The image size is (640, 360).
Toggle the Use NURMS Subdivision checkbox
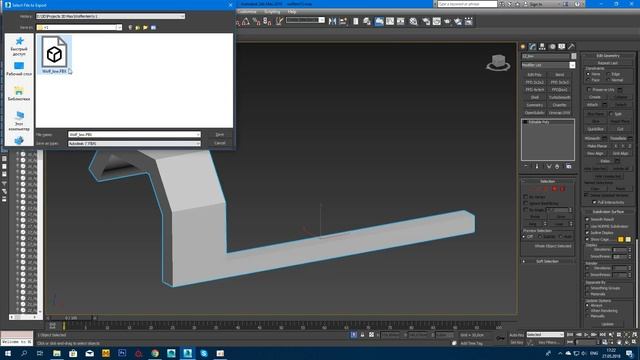coord(588,226)
